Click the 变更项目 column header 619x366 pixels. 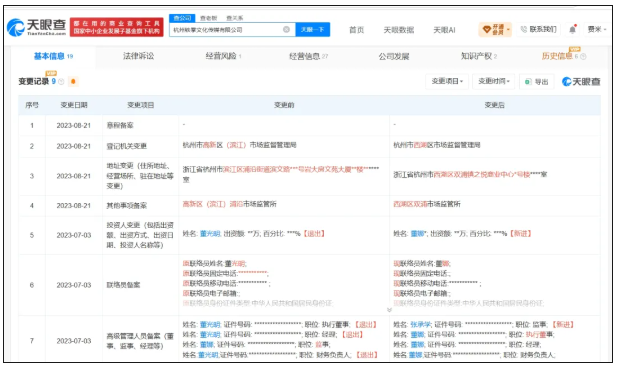click(x=141, y=105)
